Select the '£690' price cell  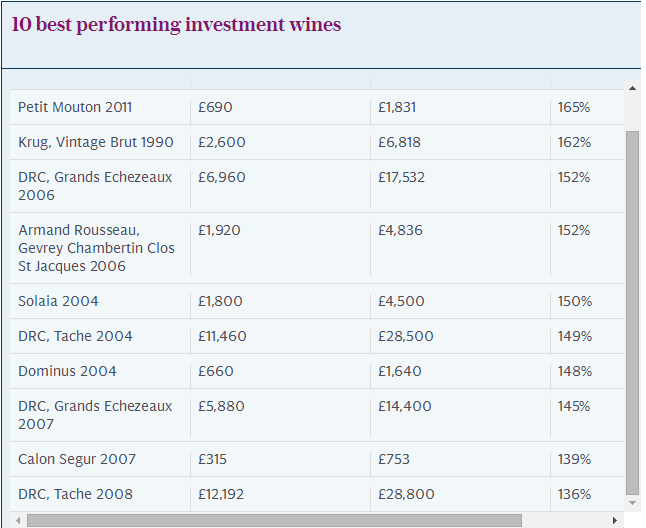click(x=280, y=107)
